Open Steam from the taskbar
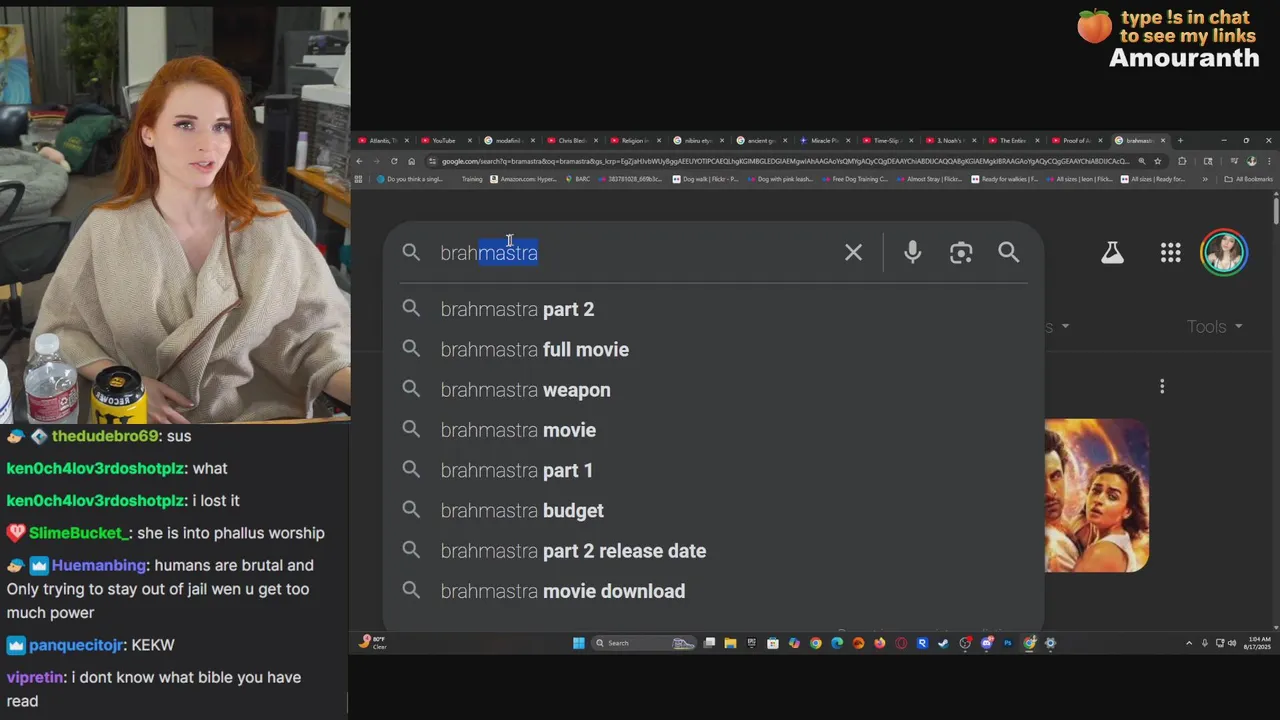The height and width of the screenshot is (720, 1280). [943, 643]
